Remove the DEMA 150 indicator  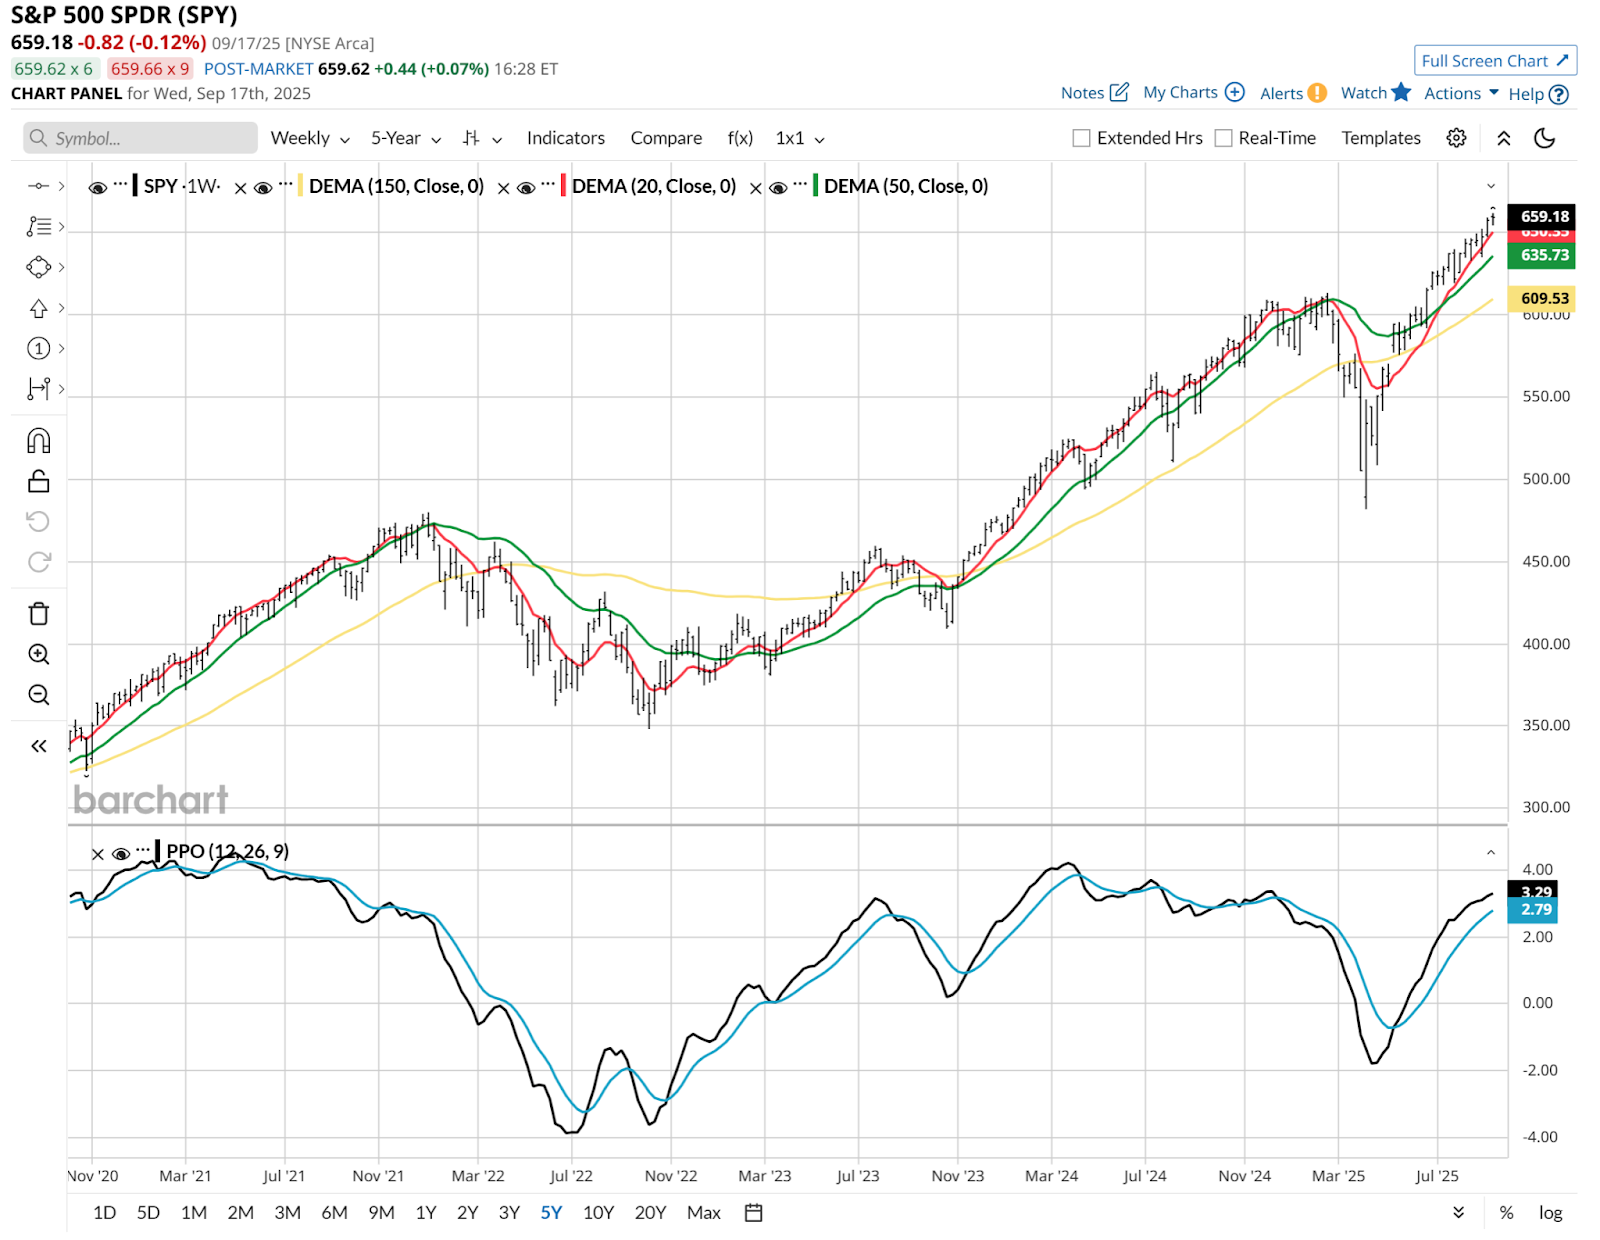[x=240, y=188]
